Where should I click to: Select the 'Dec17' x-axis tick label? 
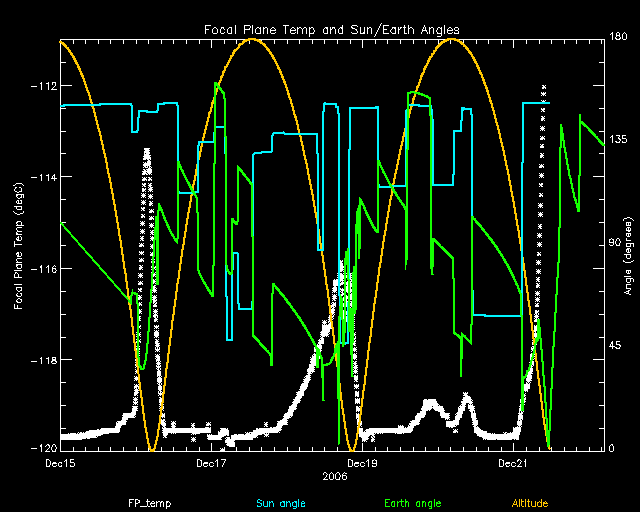click(210, 463)
